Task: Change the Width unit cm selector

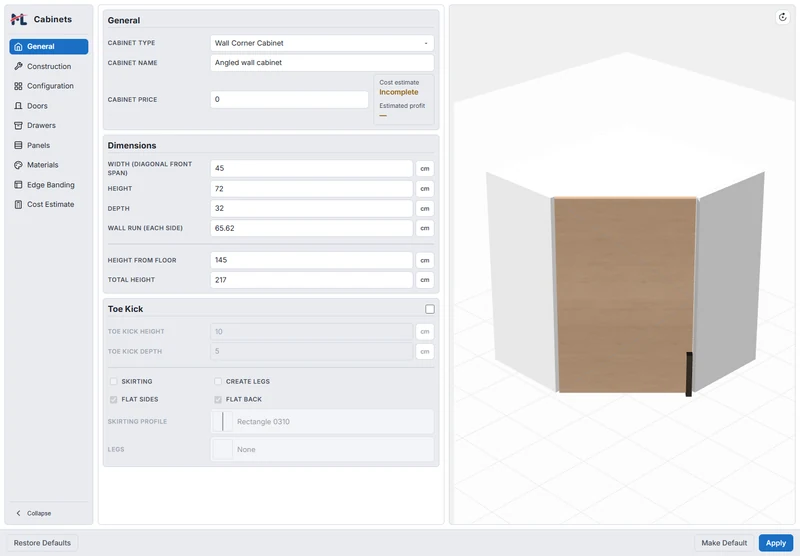Action: 424,169
